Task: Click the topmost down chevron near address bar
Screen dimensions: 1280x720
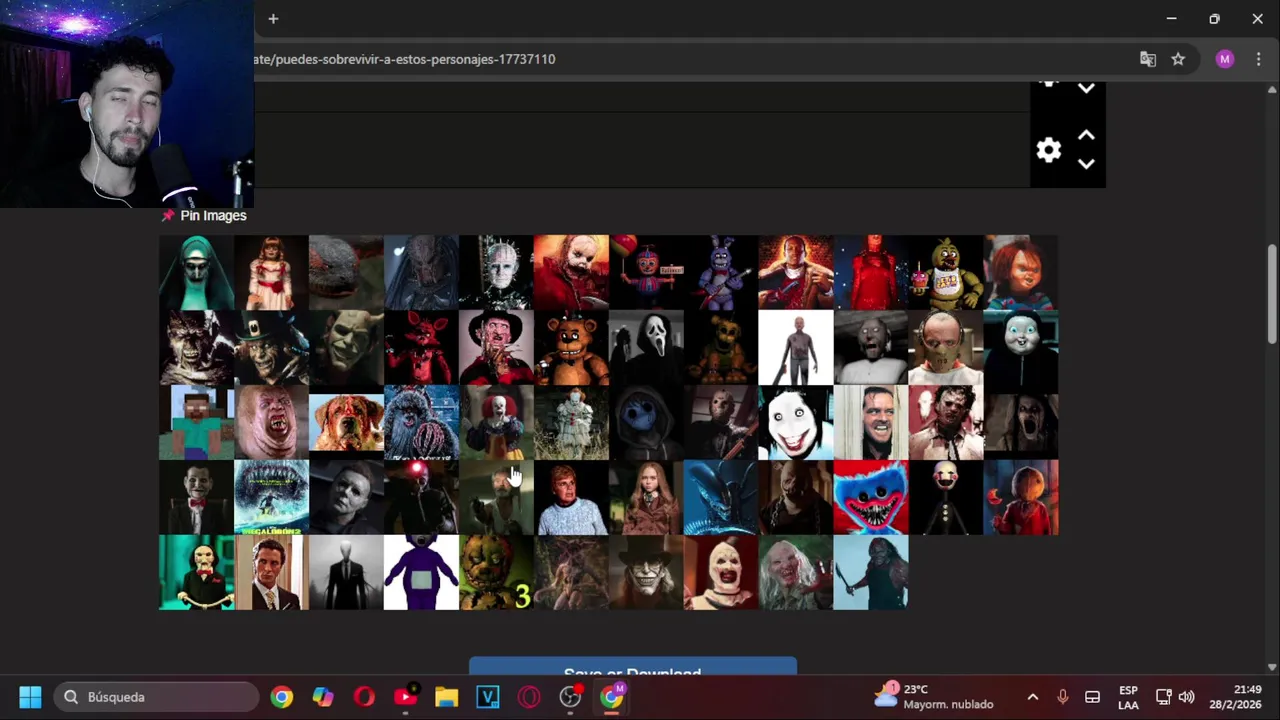Action: tap(1086, 88)
